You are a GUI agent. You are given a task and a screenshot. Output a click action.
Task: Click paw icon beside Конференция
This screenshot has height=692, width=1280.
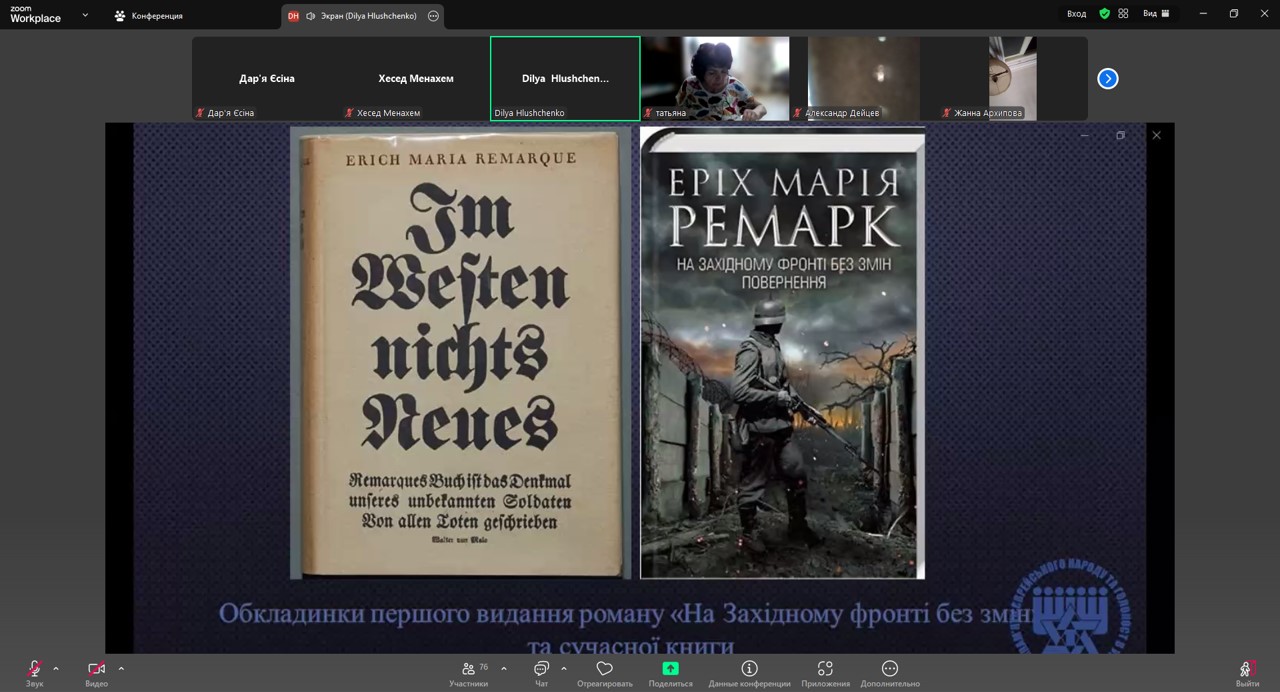click(x=120, y=16)
